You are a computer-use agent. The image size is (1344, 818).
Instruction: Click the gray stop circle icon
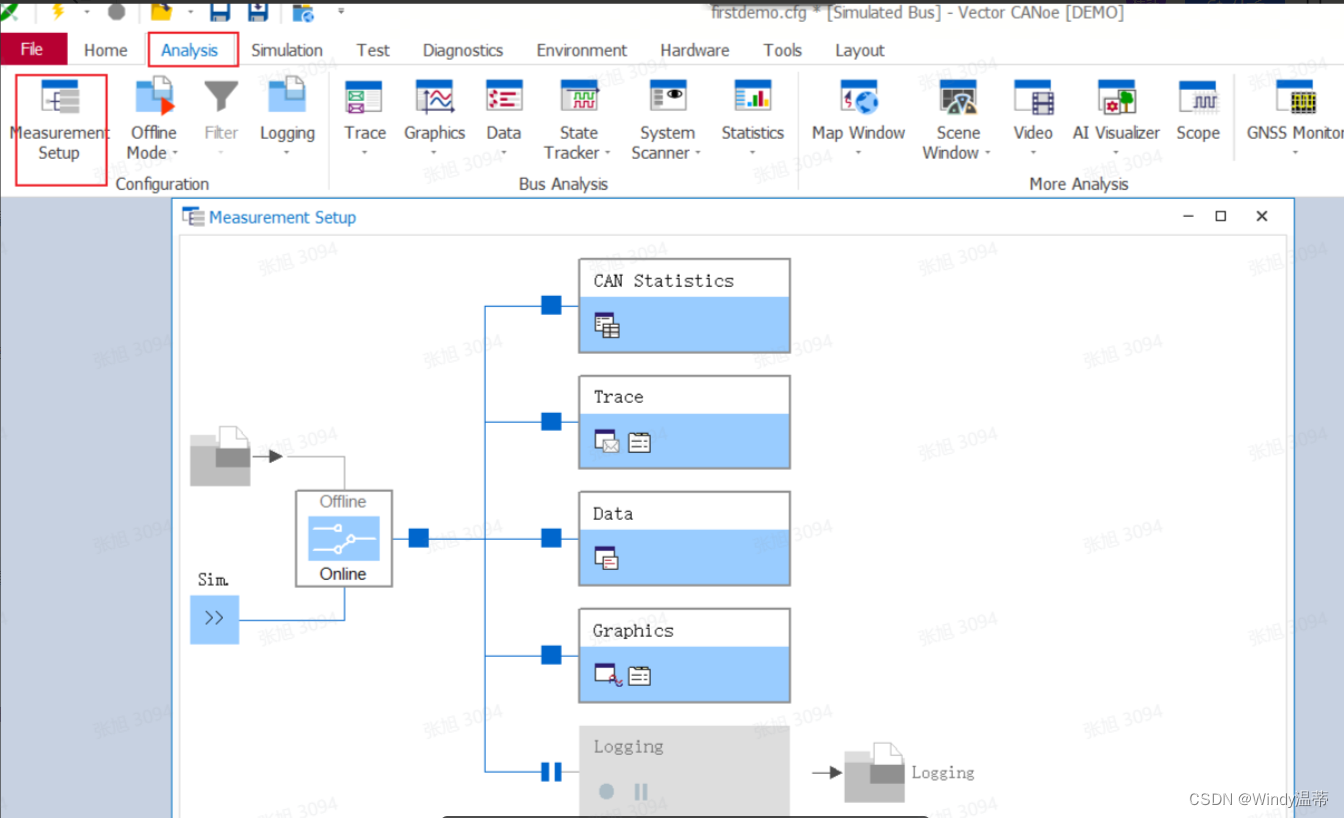pos(117,12)
